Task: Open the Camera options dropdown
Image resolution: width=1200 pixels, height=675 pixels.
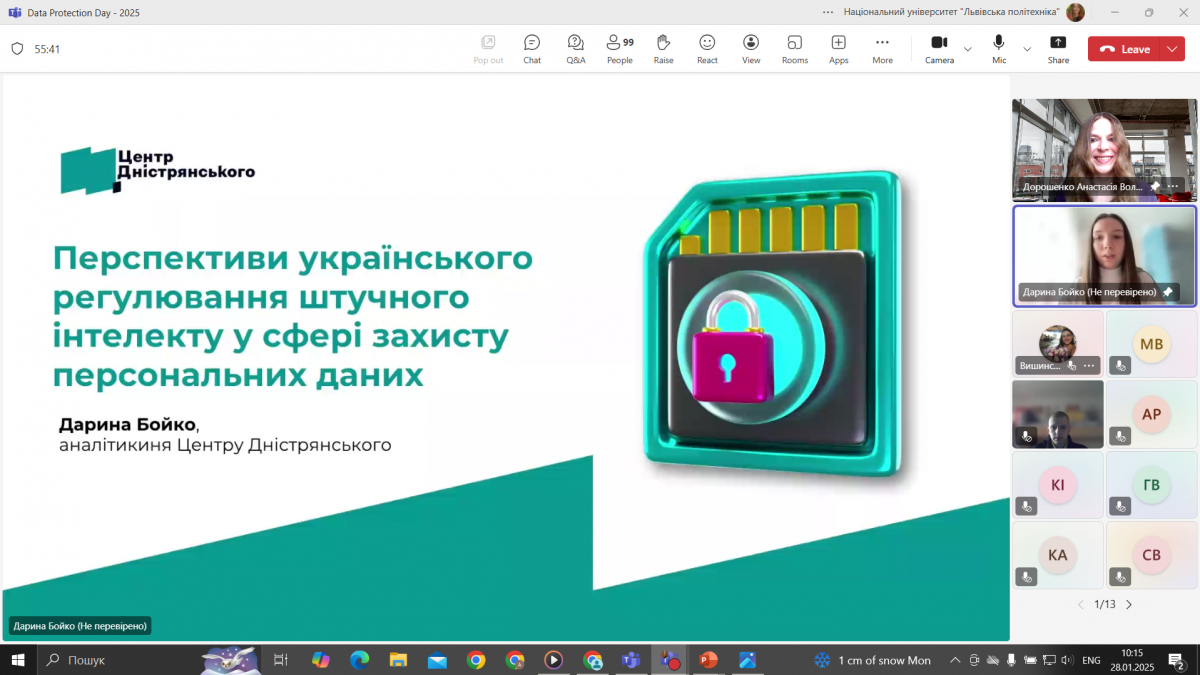Action: click(x=966, y=47)
